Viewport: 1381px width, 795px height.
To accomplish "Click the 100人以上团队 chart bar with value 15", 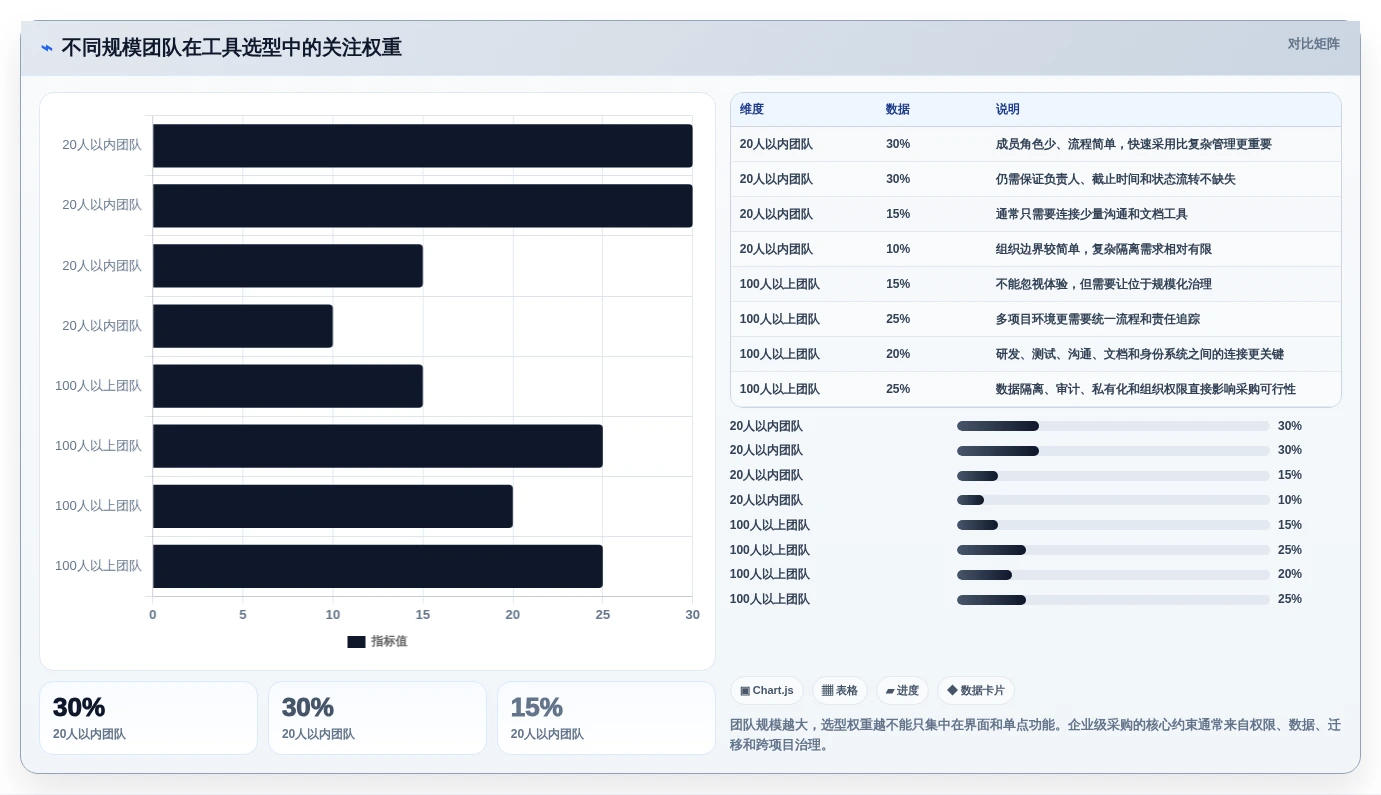I will click(x=288, y=386).
